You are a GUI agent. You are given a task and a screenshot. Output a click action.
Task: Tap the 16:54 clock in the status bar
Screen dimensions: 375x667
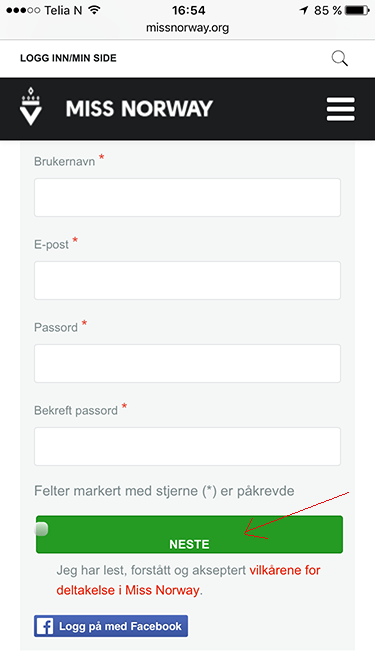(x=189, y=10)
